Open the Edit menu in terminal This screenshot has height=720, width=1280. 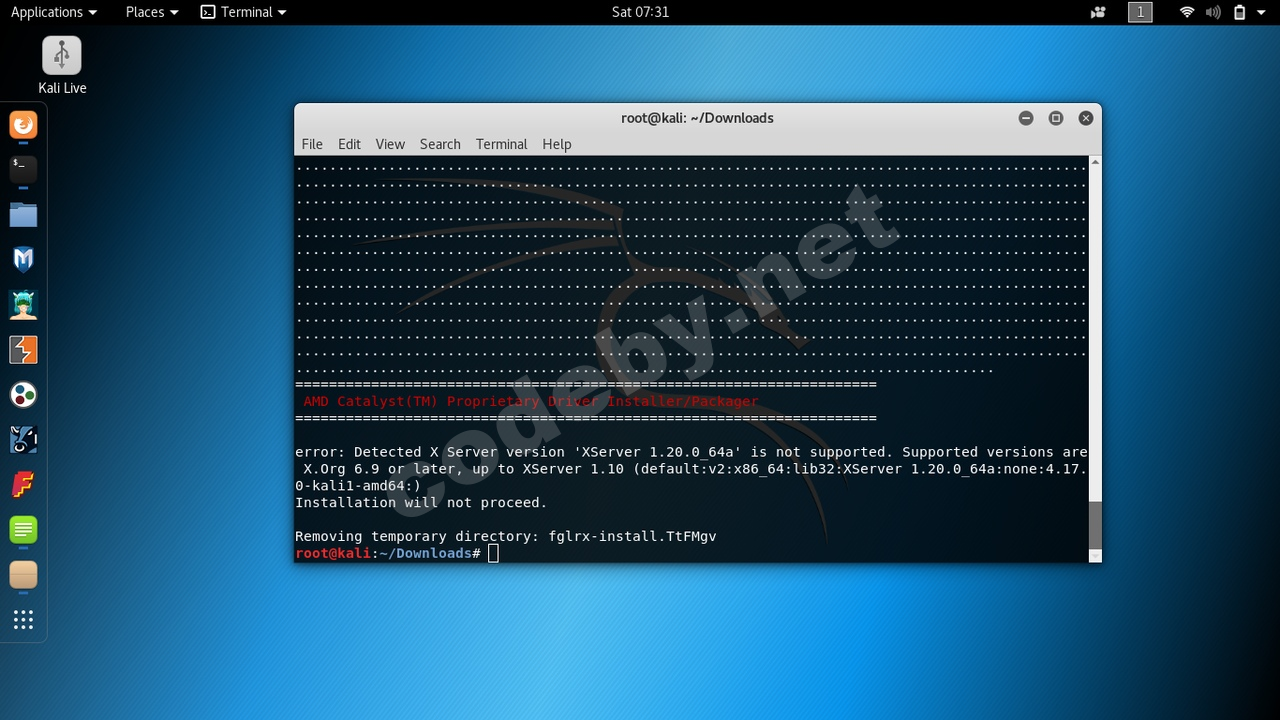349,144
